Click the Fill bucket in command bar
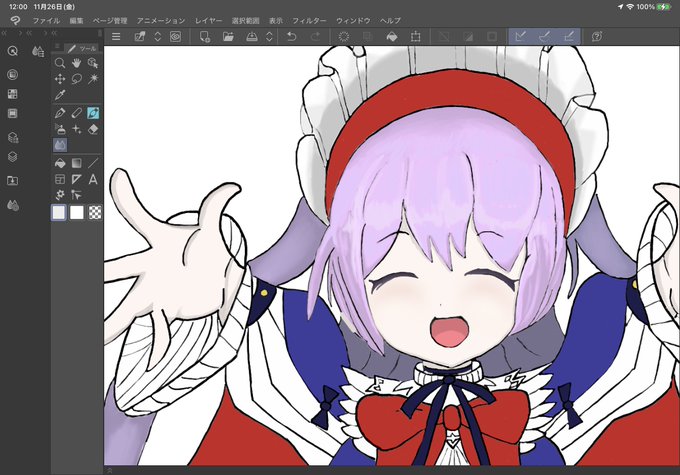Viewport: 680px width, 475px height. tap(392, 36)
